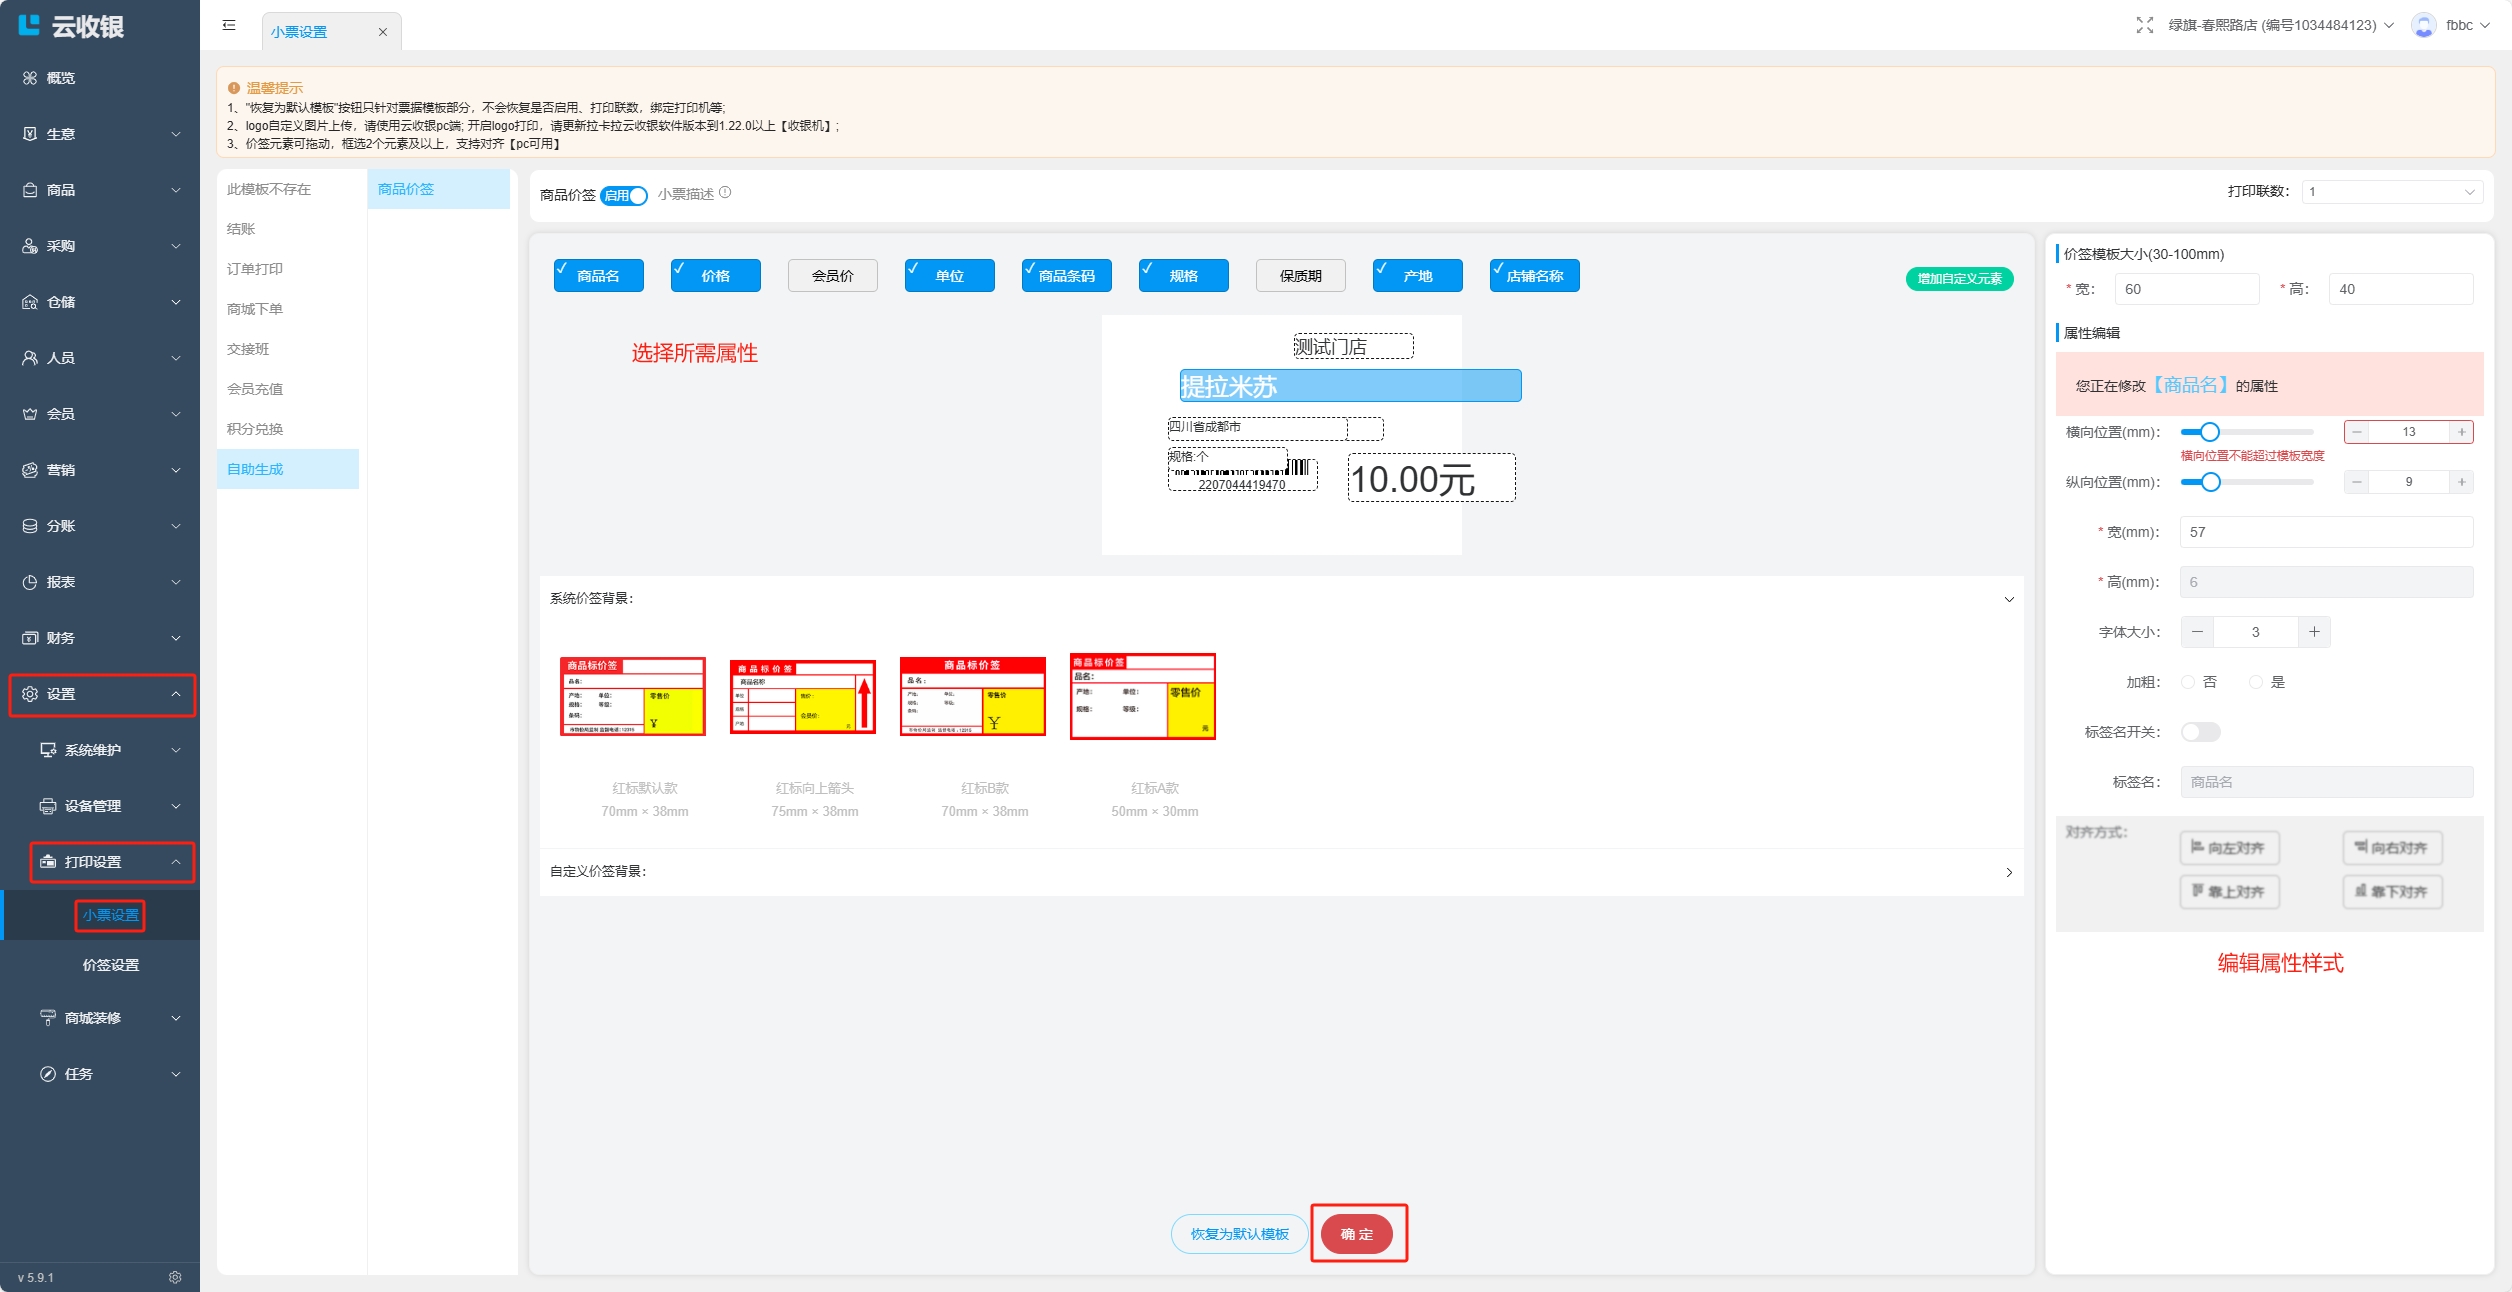Open the 打印联数 dropdown

click(x=2391, y=192)
